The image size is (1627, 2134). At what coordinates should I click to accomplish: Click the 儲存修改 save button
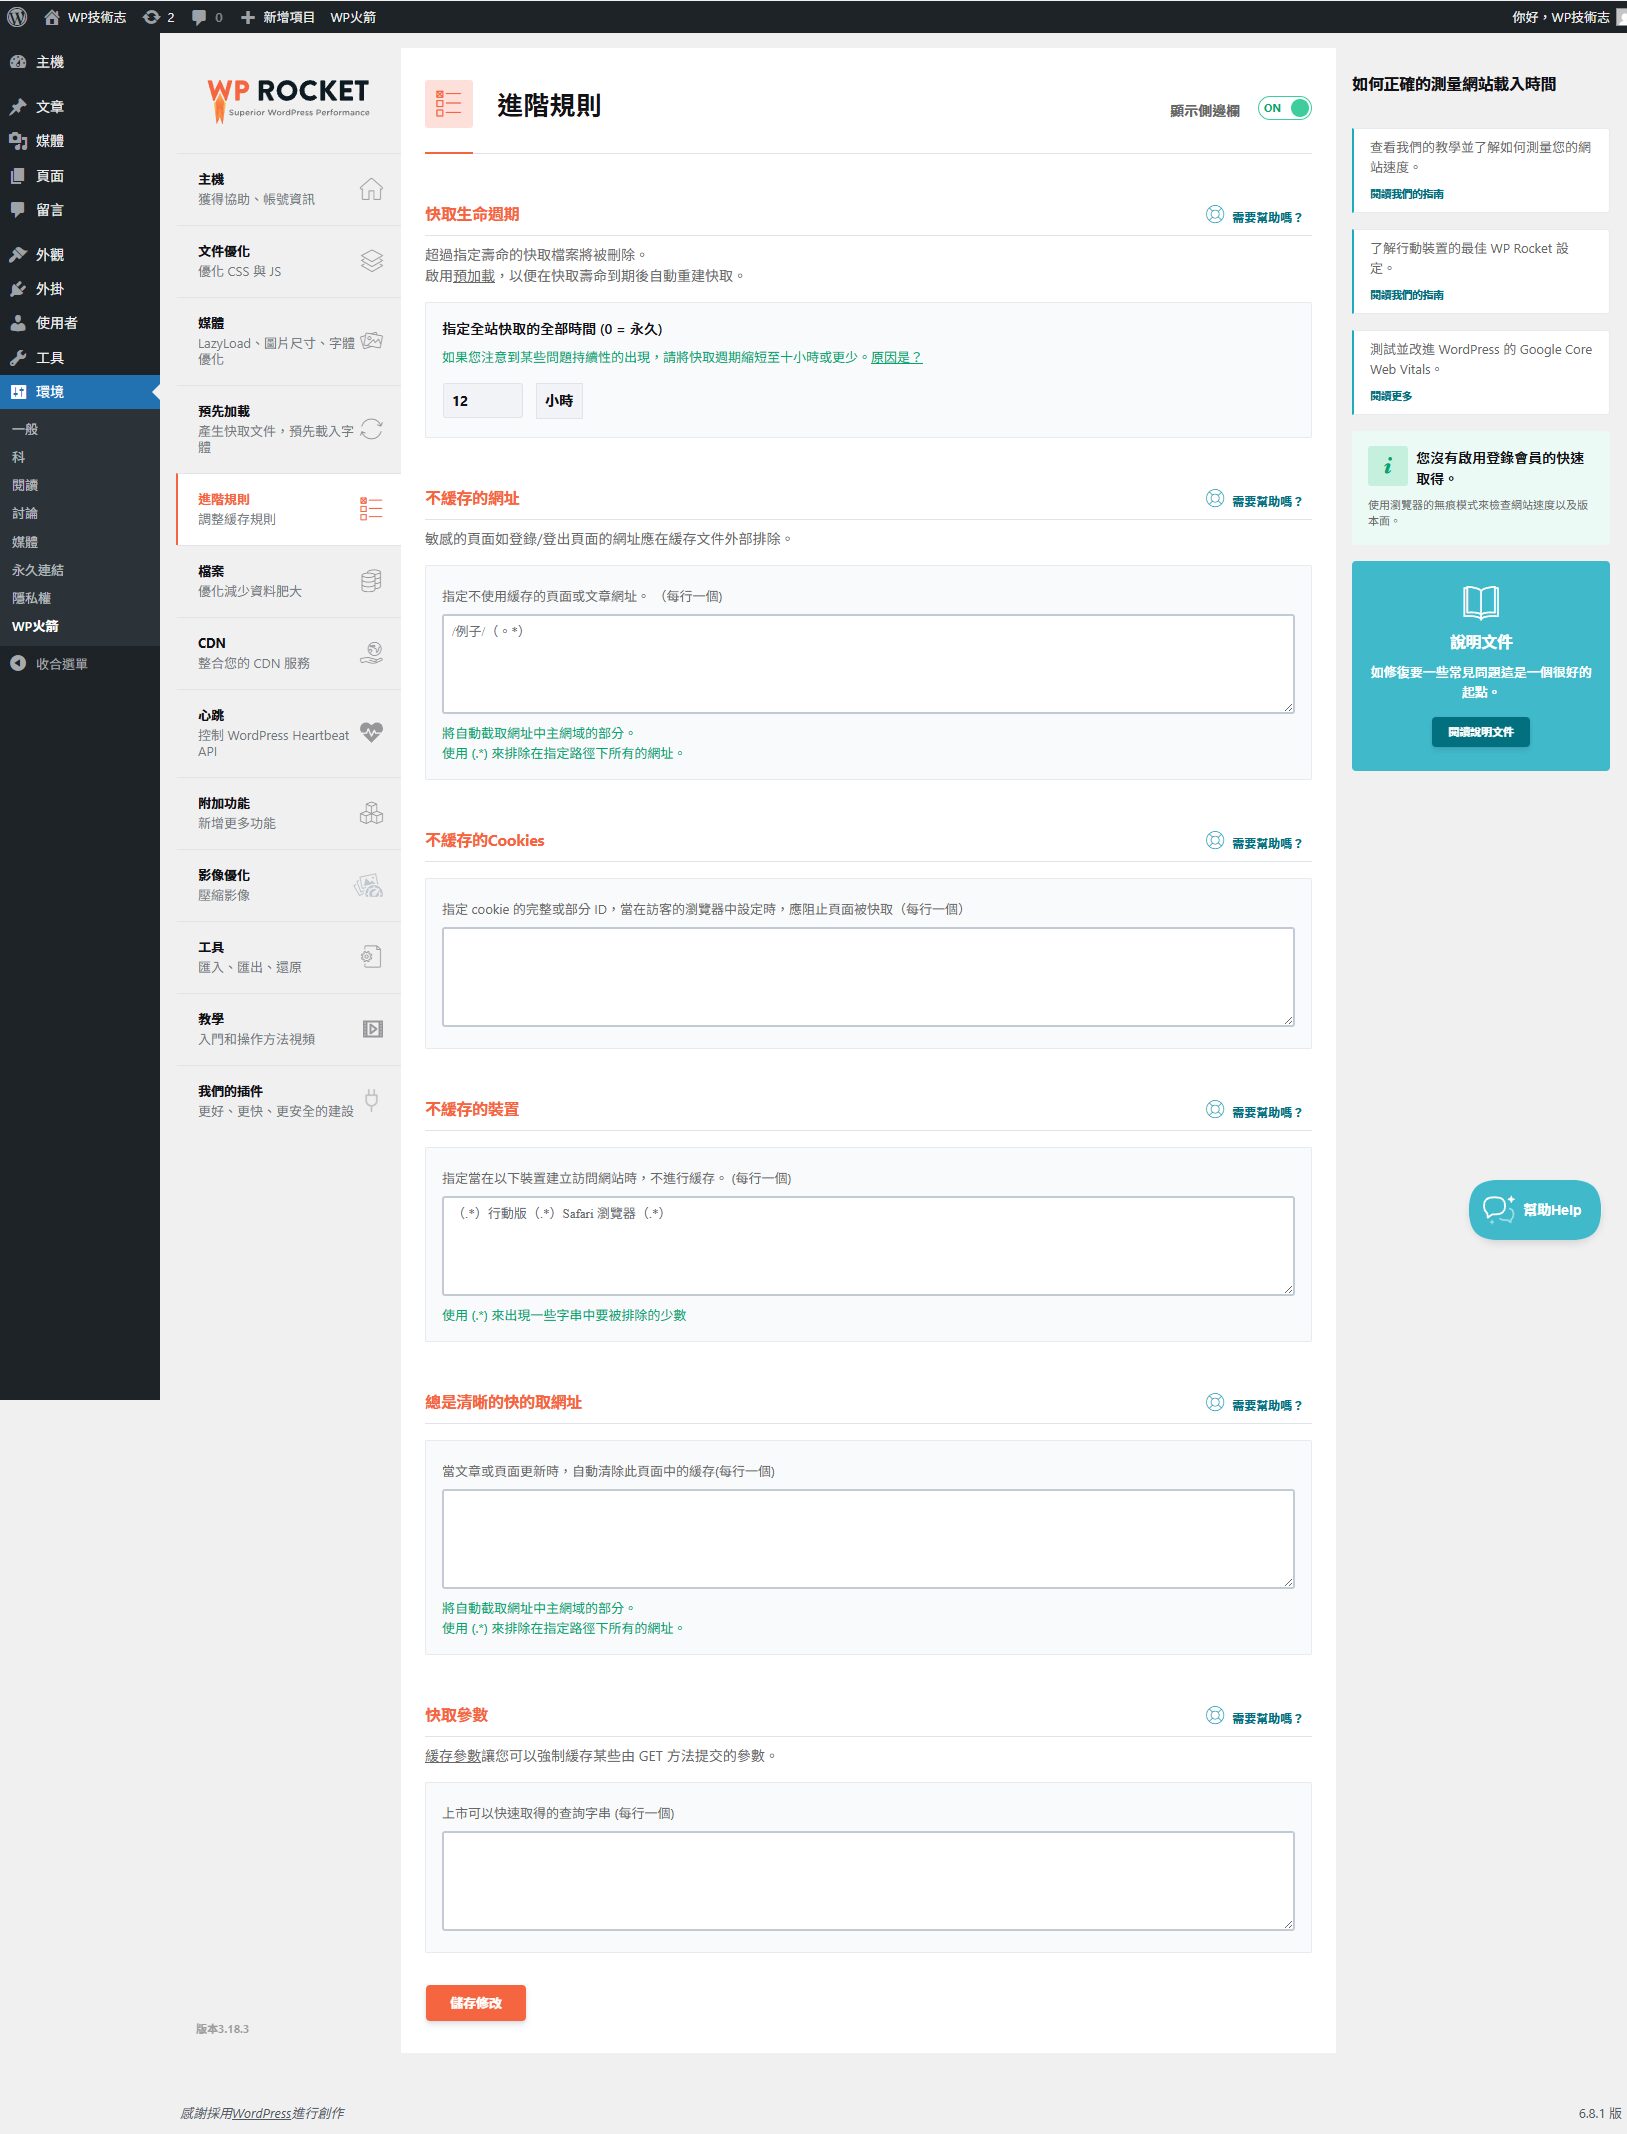point(475,2003)
